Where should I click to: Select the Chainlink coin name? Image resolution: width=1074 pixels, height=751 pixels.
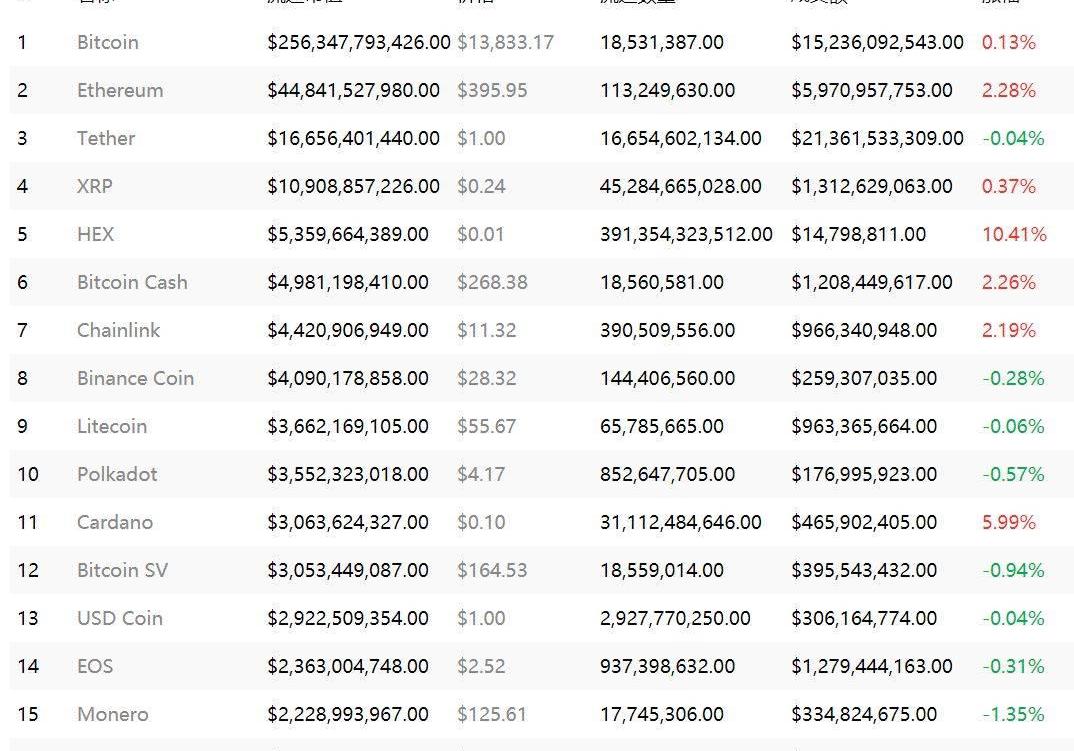click(118, 330)
